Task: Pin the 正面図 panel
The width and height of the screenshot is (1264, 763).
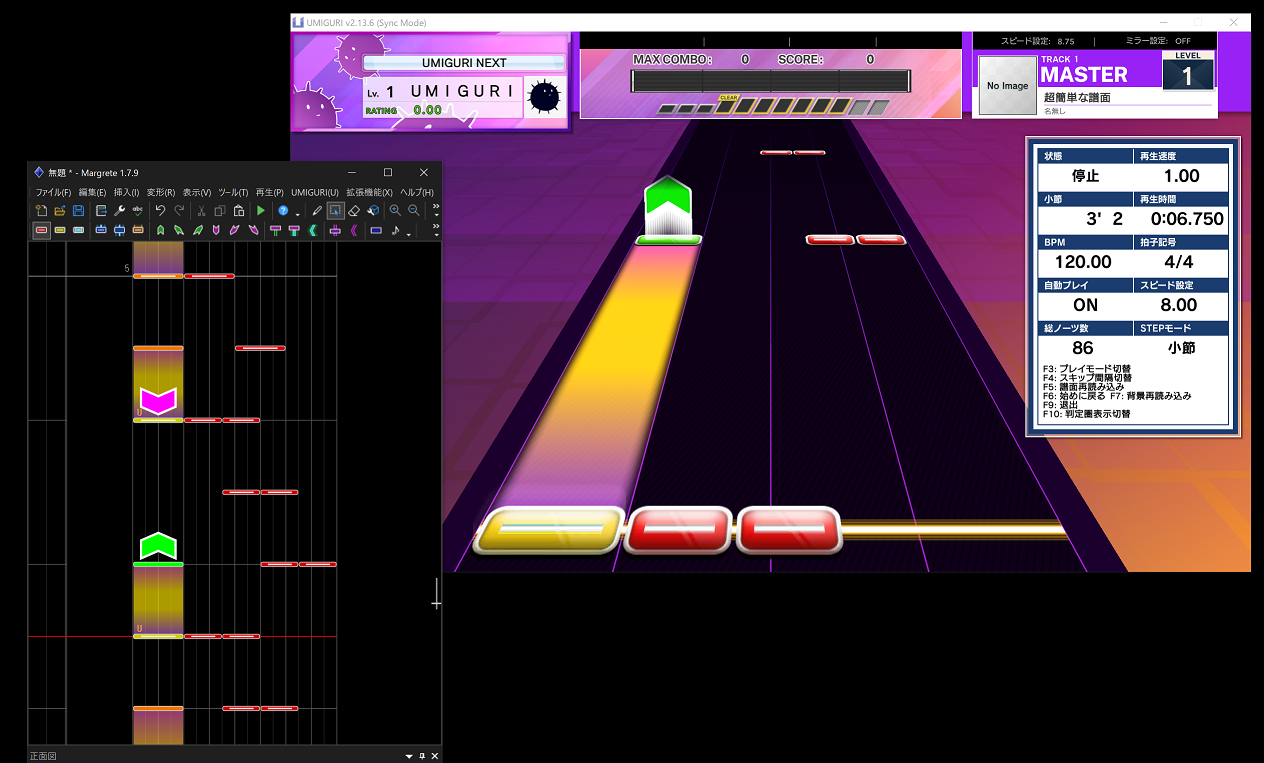Action: click(422, 756)
